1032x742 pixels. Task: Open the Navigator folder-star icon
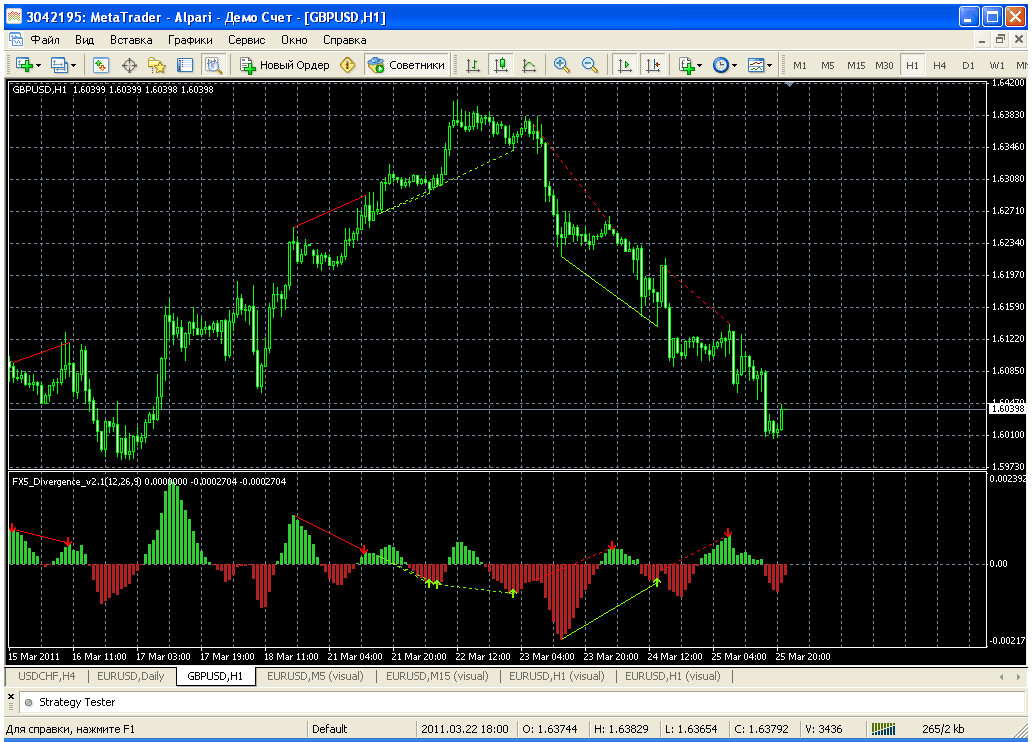157,65
